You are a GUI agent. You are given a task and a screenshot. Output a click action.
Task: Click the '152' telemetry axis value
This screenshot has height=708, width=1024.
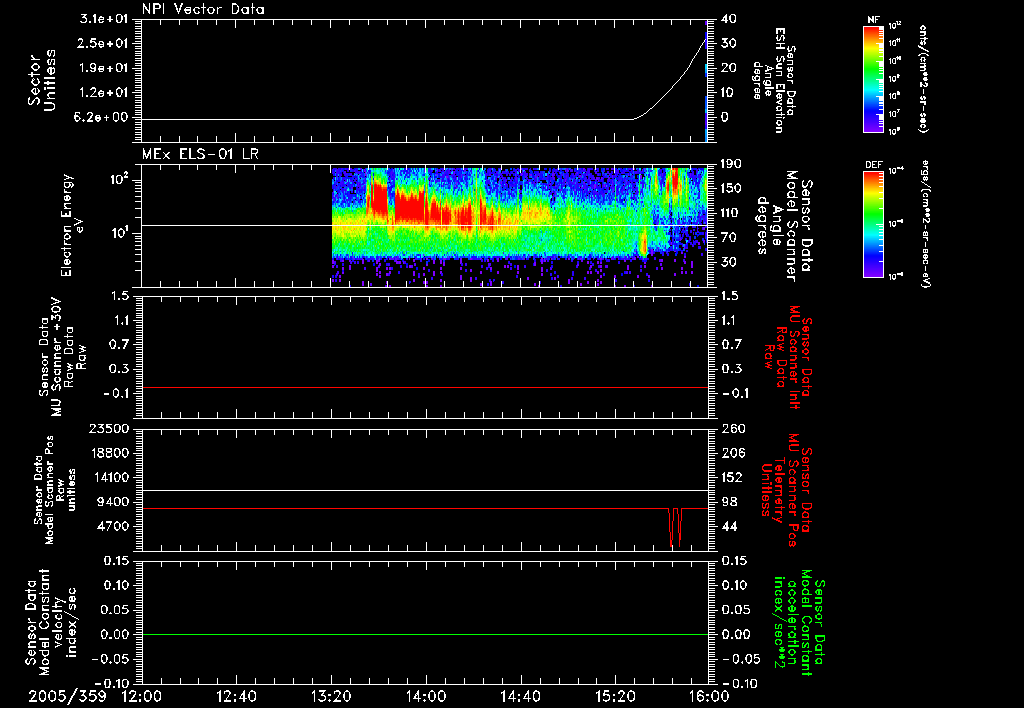point(733,477)
